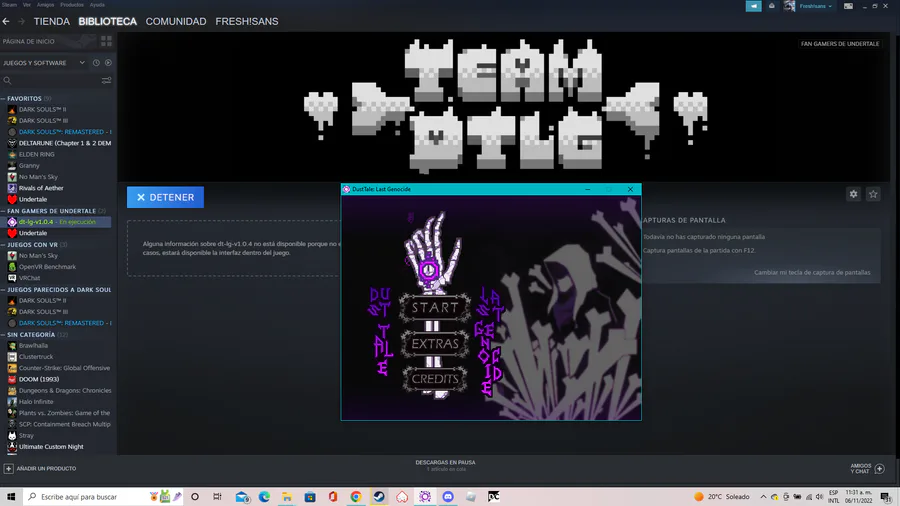Open File Explorer from taskbar
This screenshot has width=900, height=506.
point(286,497)
